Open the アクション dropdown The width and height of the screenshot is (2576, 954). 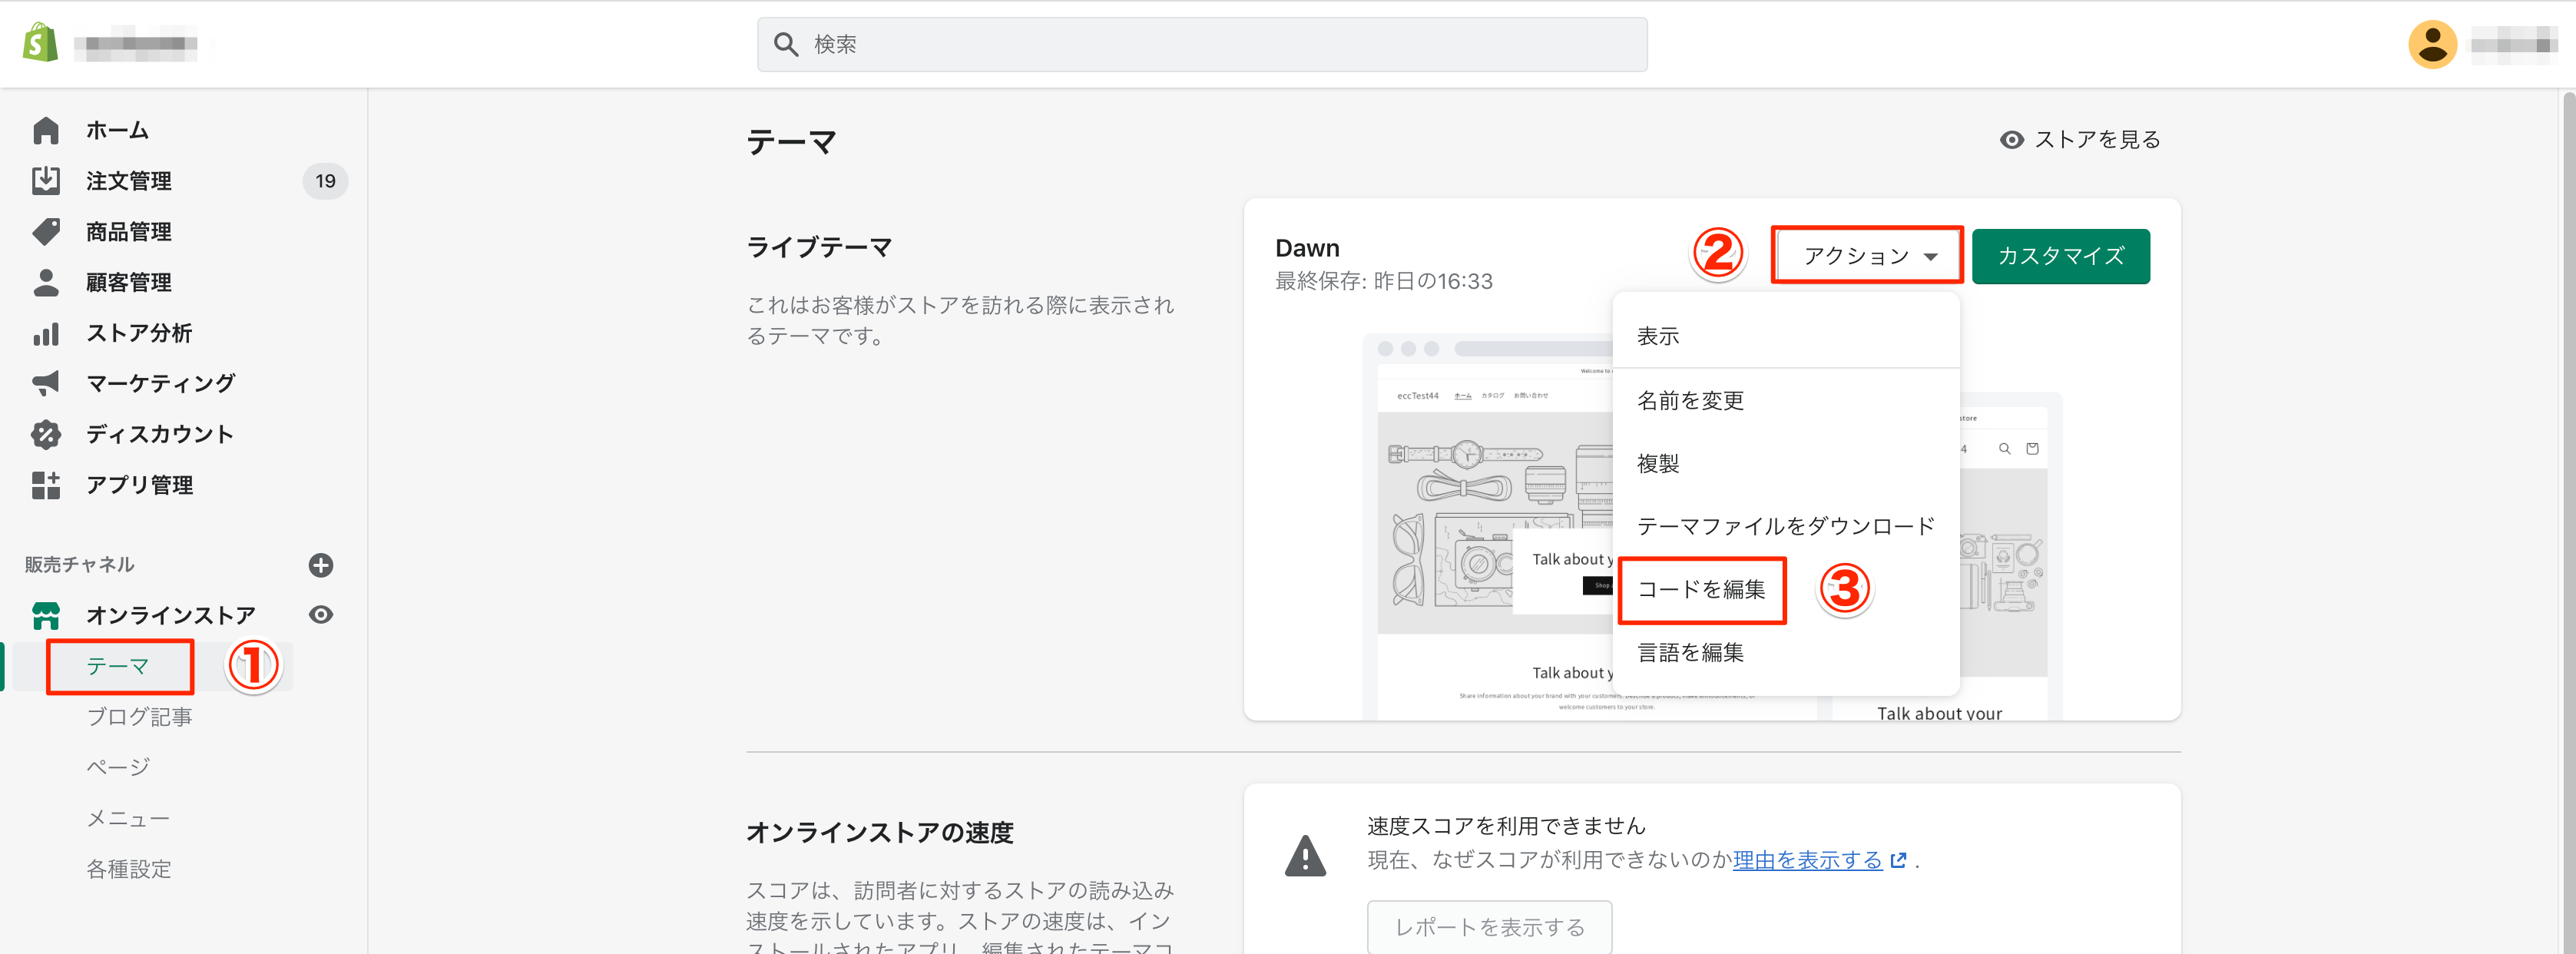click(1866, 256)
